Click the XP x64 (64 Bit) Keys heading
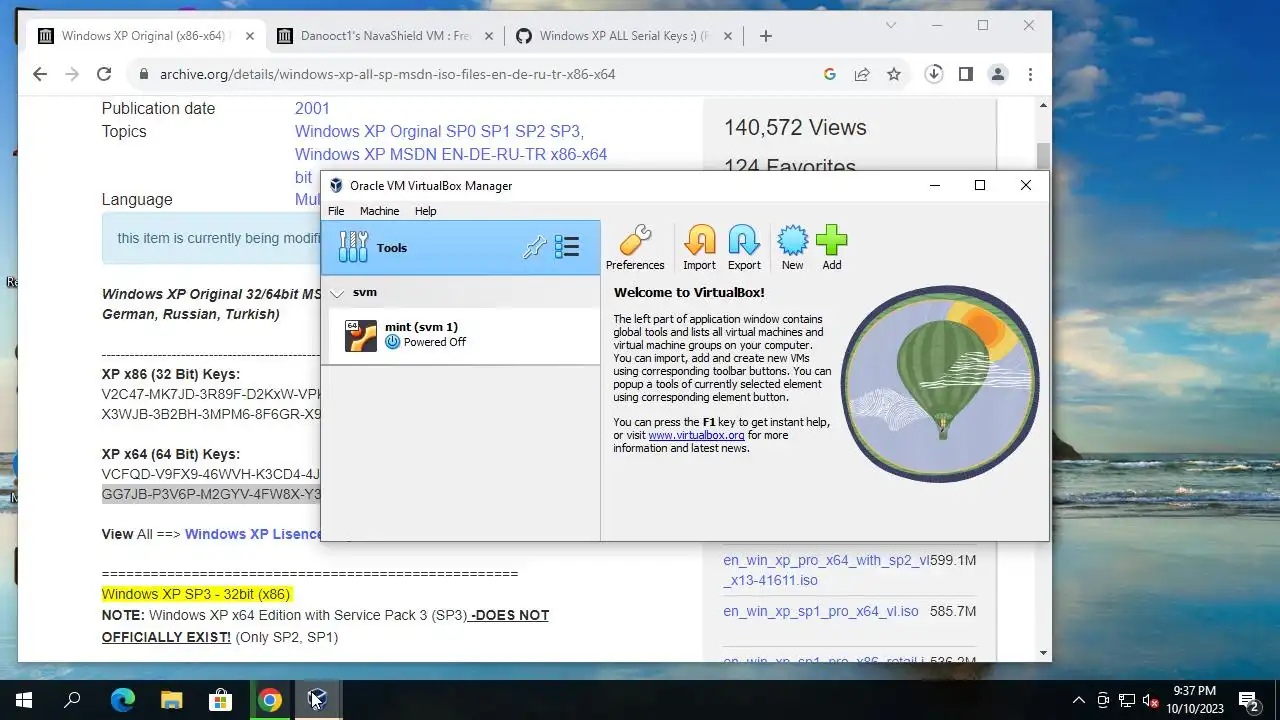Viewport: 1280px width, 720px height. point(171,454)
